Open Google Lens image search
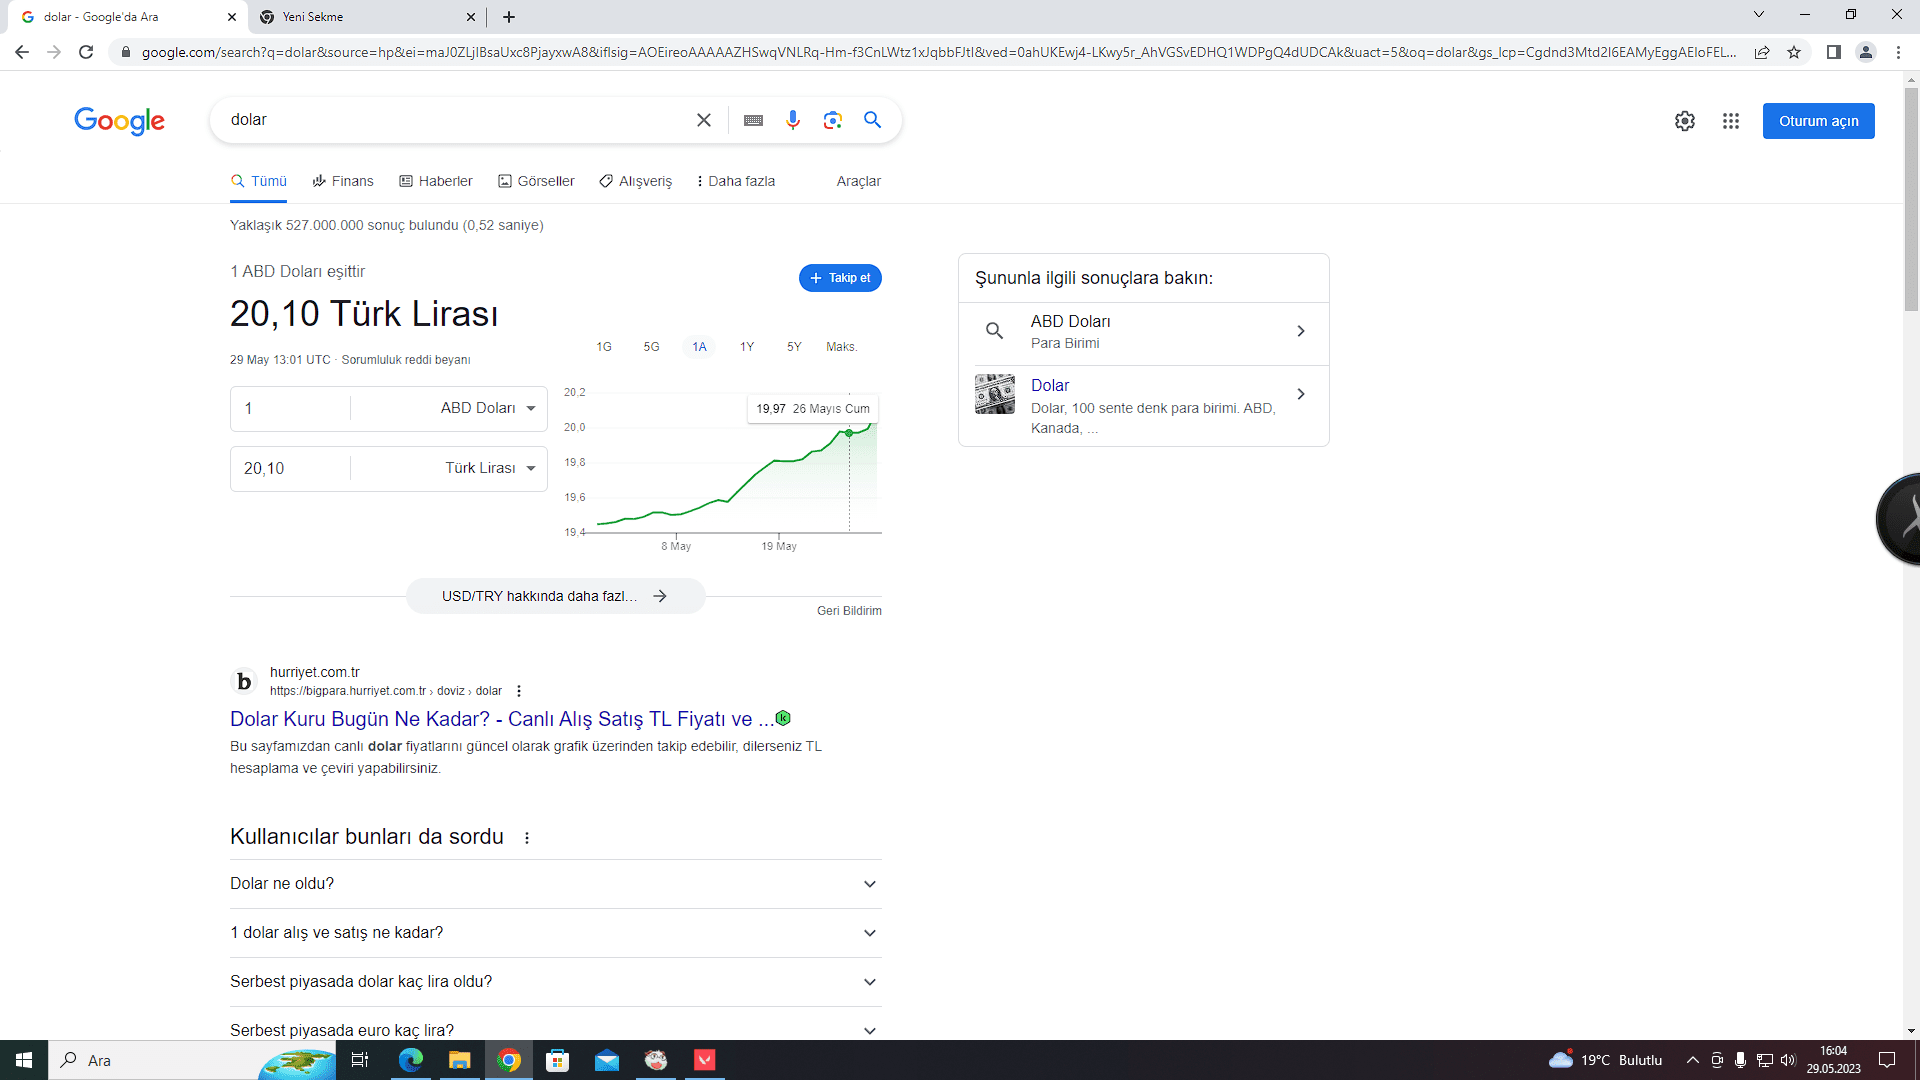 tap(832, 120)
